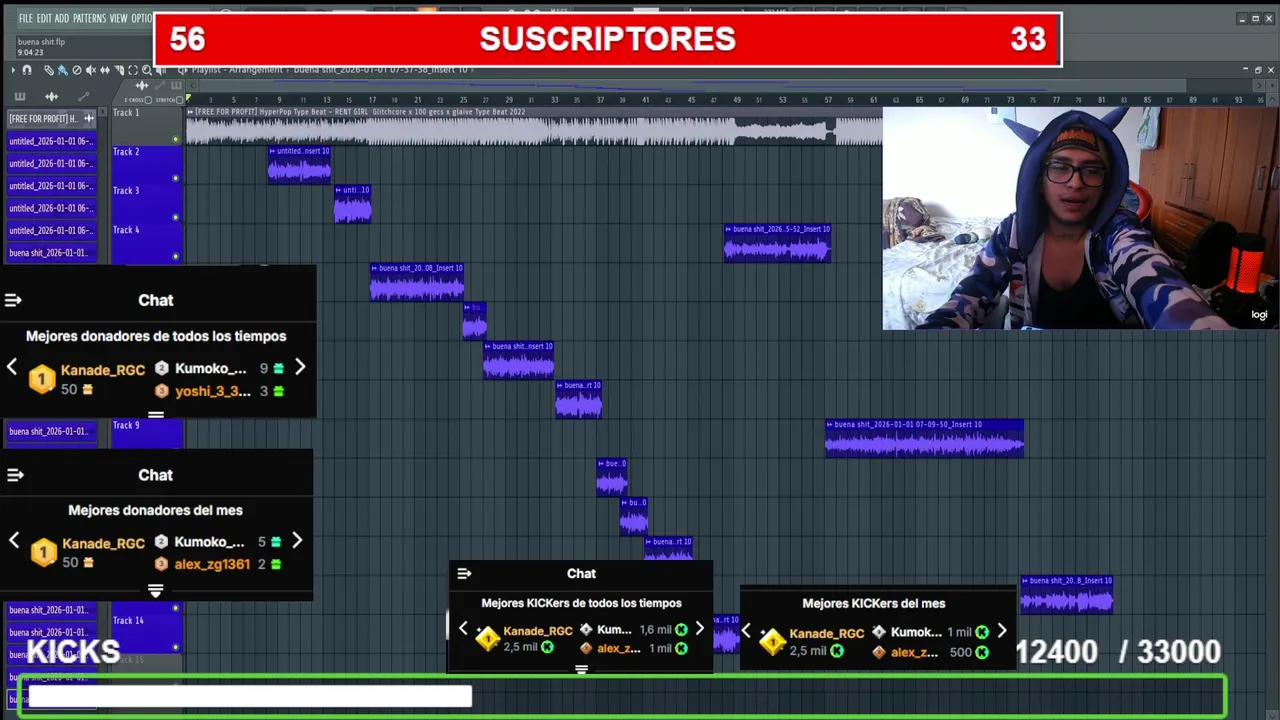
Task: Next page of all-time KICKers widget
Action: 700,629
